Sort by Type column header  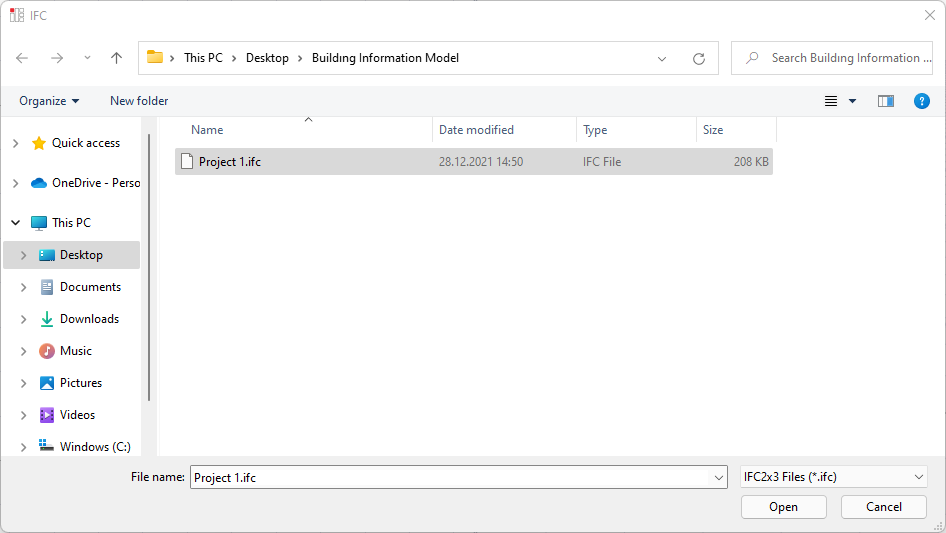pyautogui.click(x=595, y=130)
